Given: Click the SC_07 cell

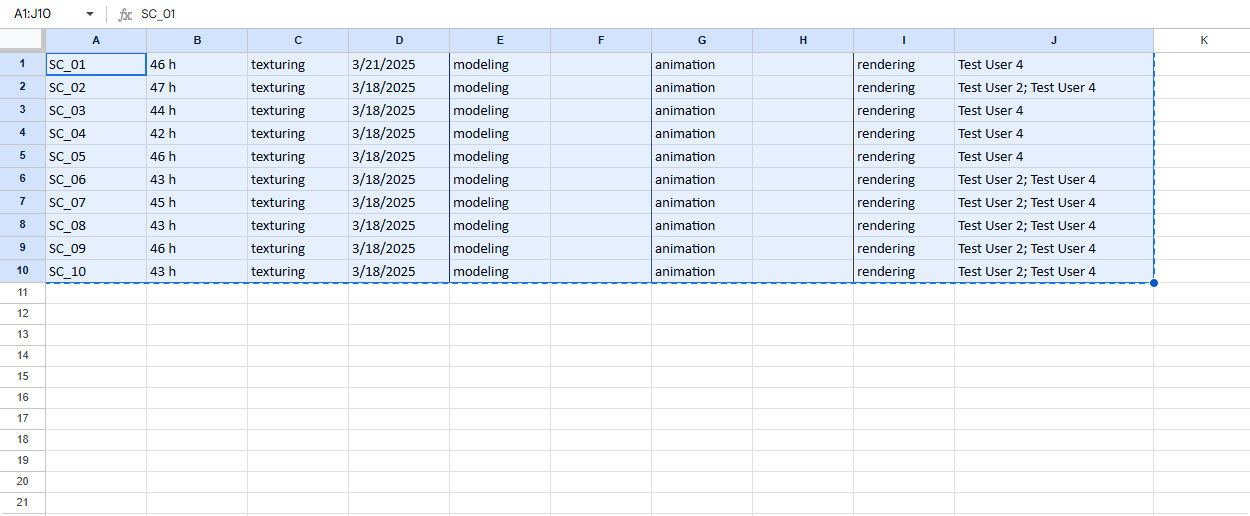Looking at the screenshot, I should pyautogui.click(x=96, y=202).
